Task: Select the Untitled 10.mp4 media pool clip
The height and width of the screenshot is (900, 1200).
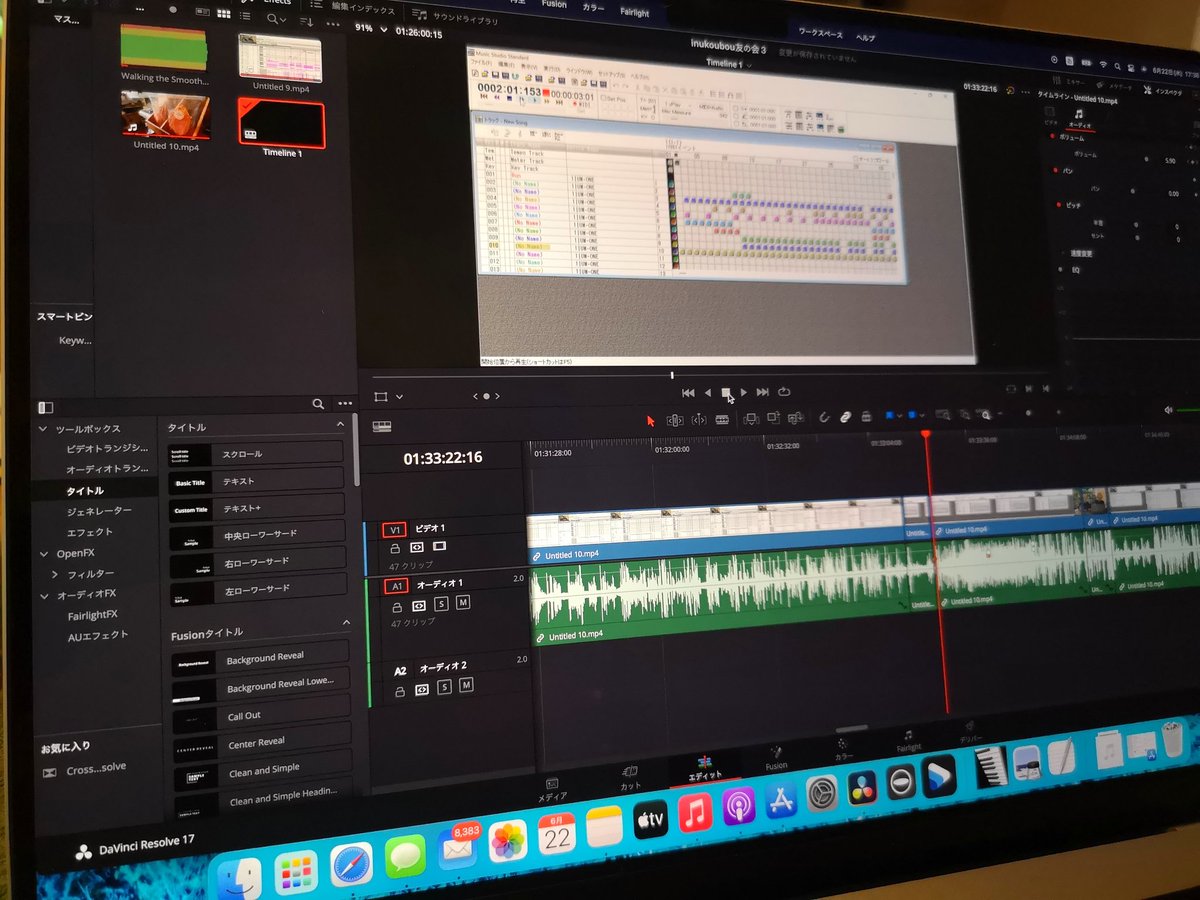Action: (x=165, y=114)
